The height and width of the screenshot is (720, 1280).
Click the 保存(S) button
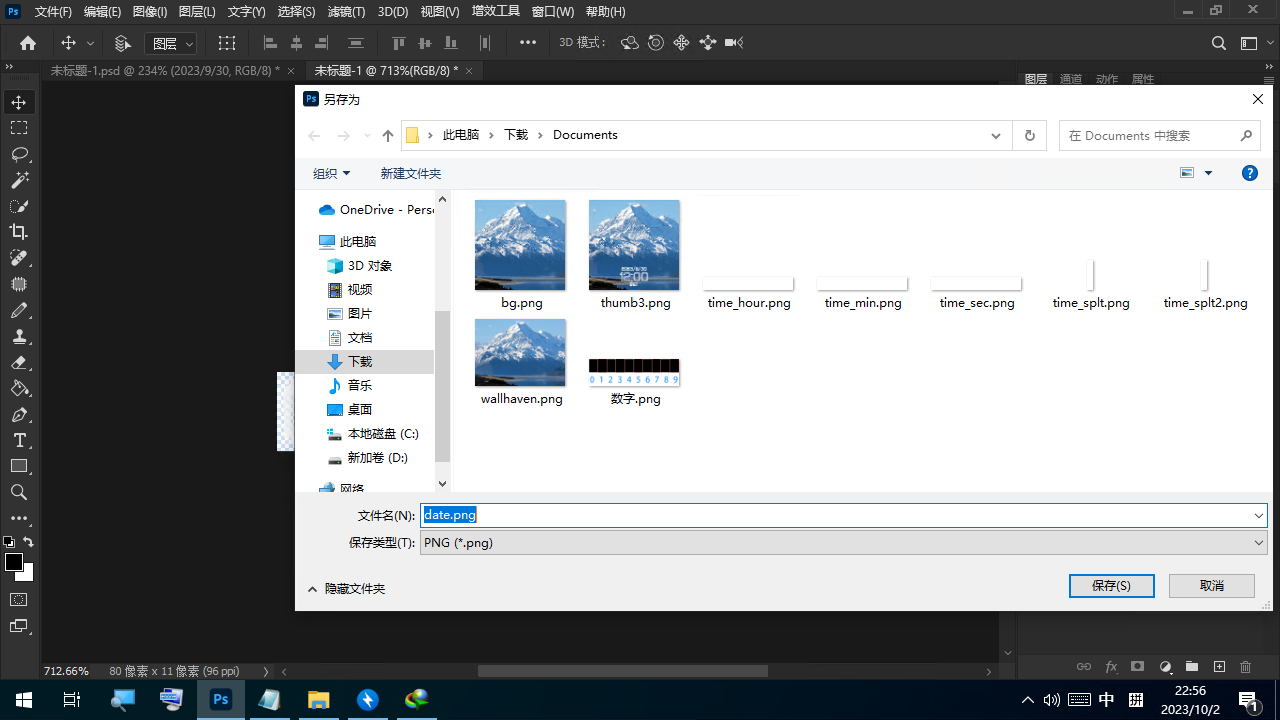(1111, 586)
